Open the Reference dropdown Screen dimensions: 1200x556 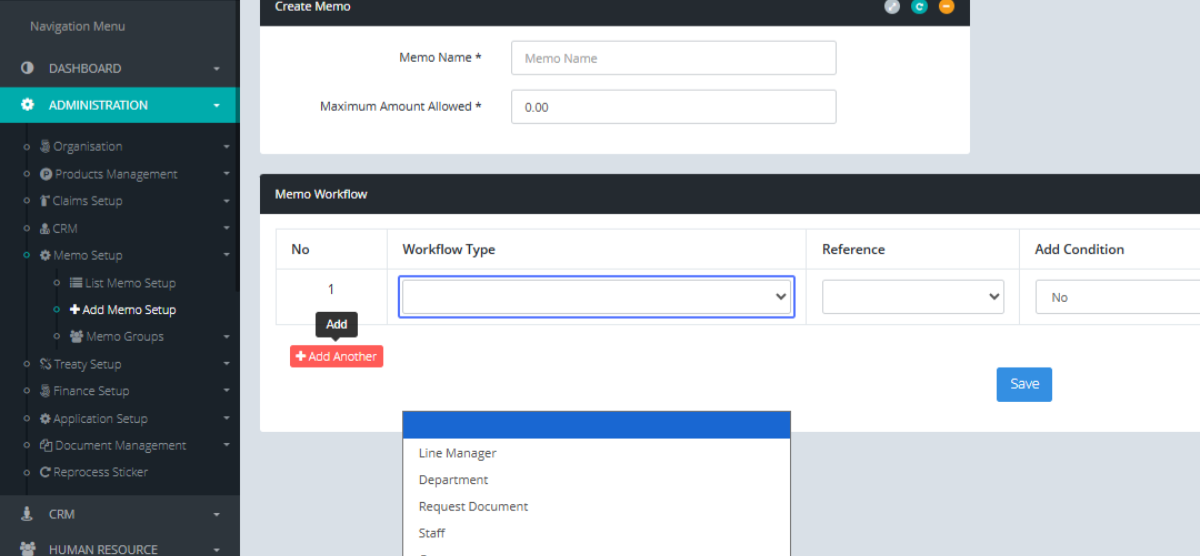(912, 297)
